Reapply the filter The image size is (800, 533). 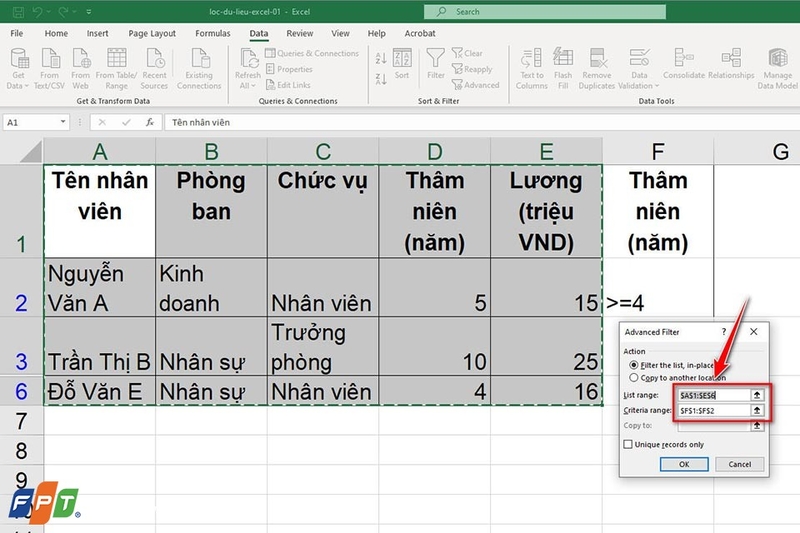coord(472,69)
